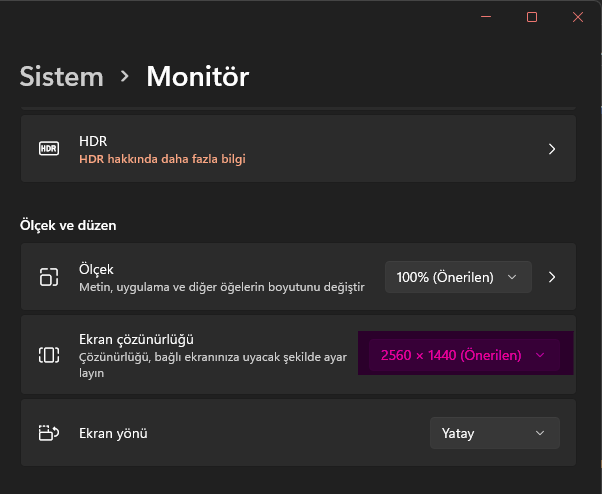Click the Ölçek ve düzen section heading
The height and width of the screenshot is (494, 602).
[x=75, y=226]
